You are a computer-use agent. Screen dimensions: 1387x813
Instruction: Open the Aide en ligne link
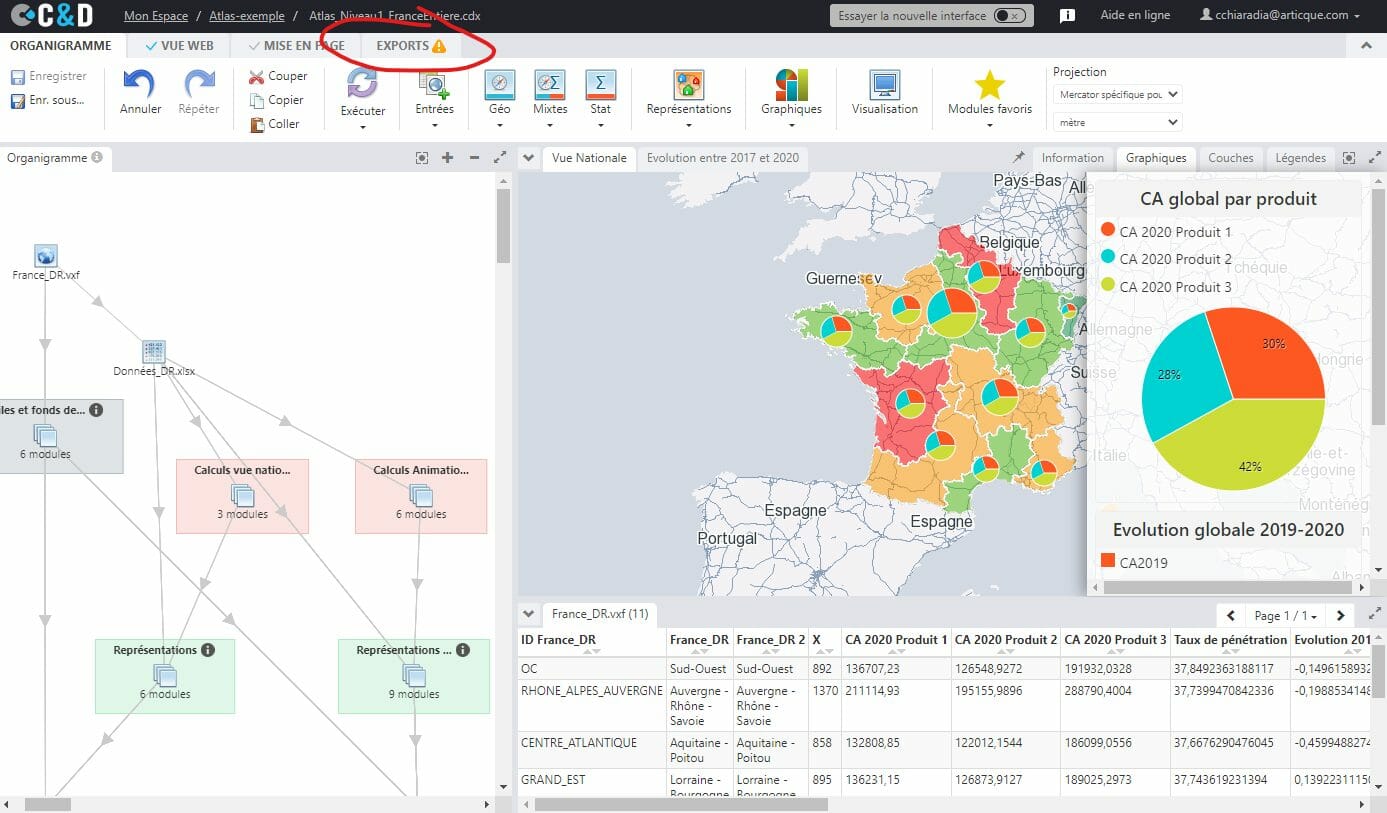point(1135,16)
